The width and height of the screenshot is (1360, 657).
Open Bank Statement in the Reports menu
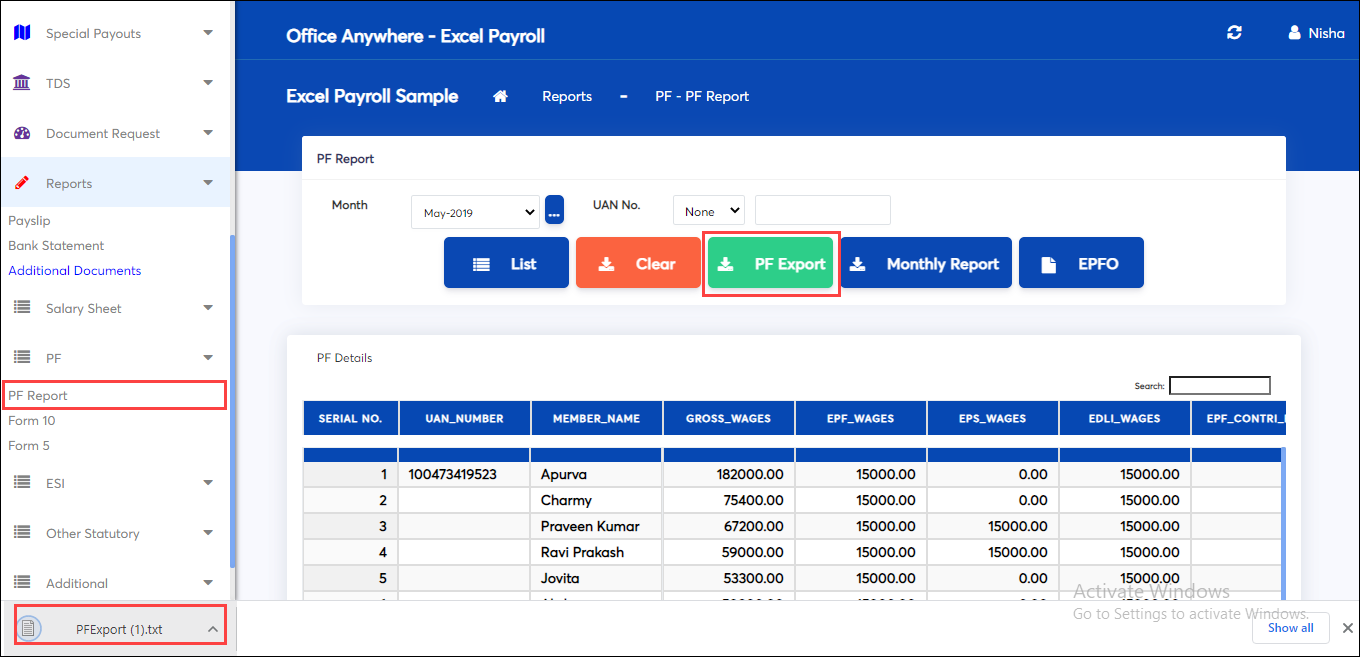56,245
